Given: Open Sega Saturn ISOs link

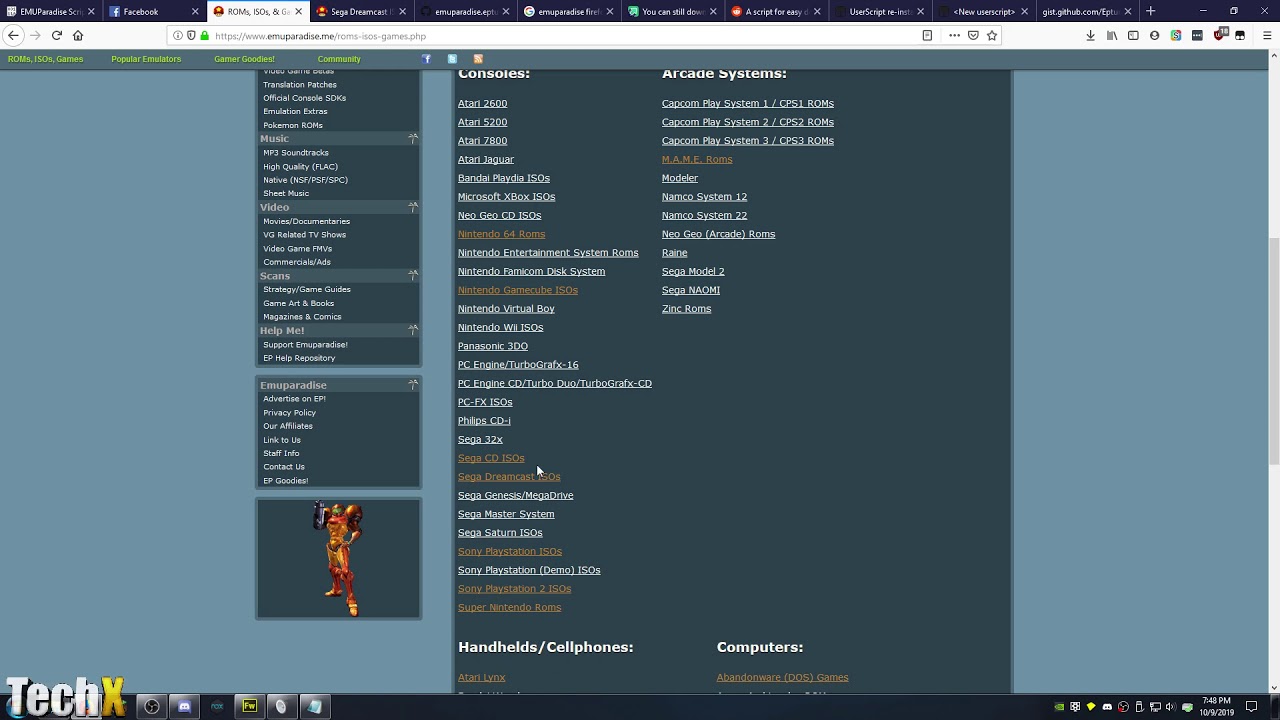Looking at the screenshot, I should point(500,533).
